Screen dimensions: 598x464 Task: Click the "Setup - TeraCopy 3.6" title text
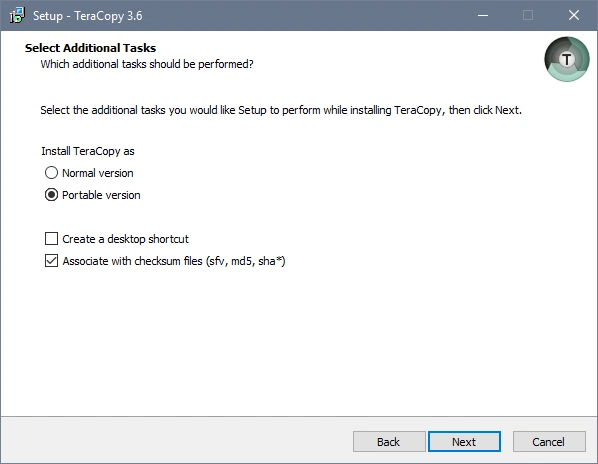[x=88, y=16]
